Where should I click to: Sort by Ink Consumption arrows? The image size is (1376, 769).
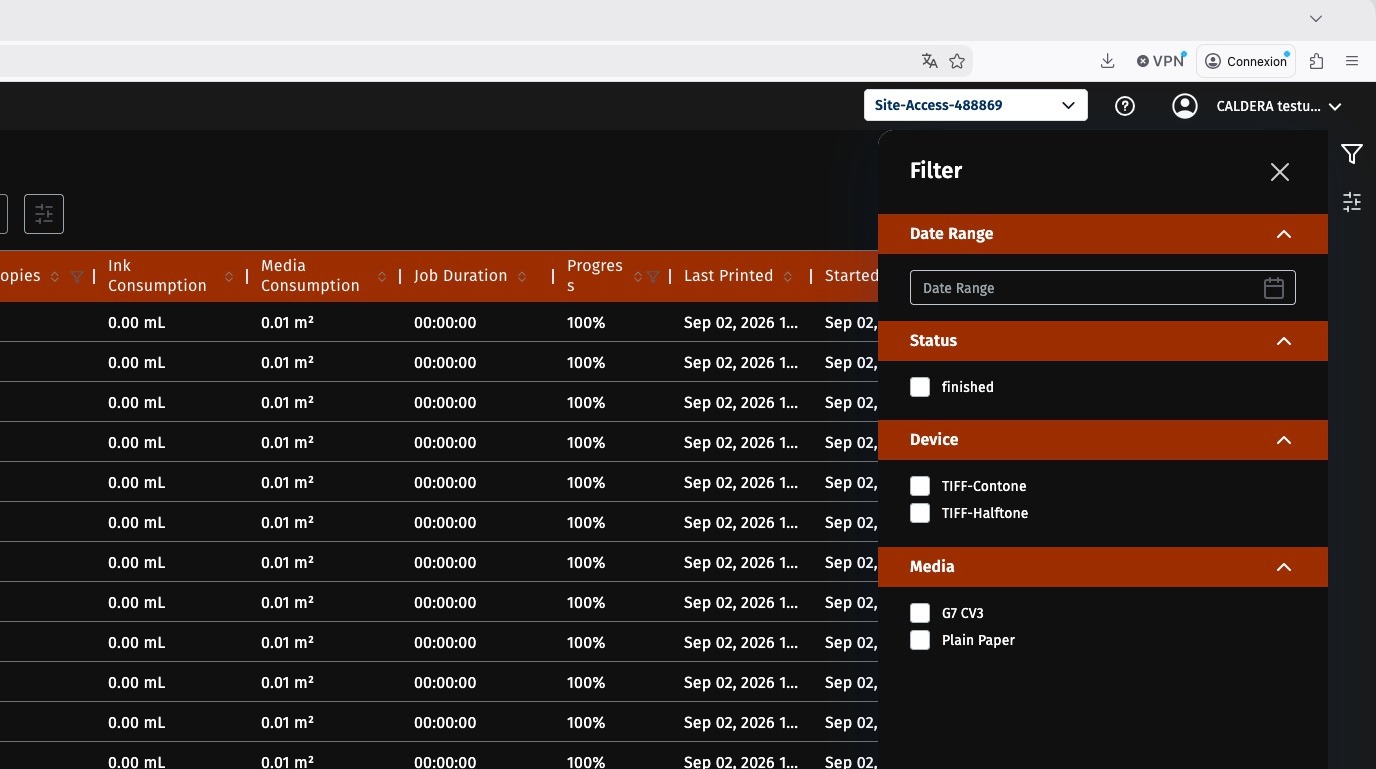point(229,277)
